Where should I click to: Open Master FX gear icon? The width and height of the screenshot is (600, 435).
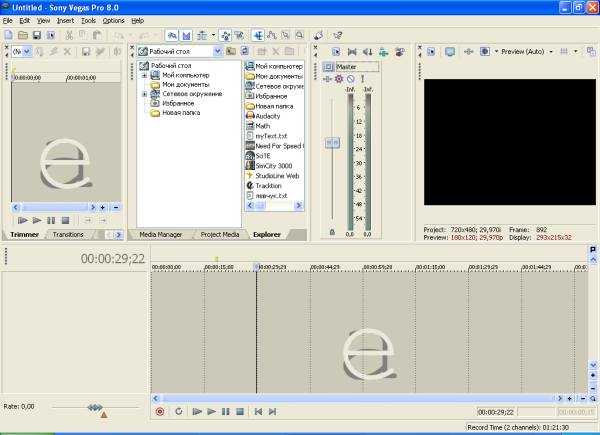339,79
